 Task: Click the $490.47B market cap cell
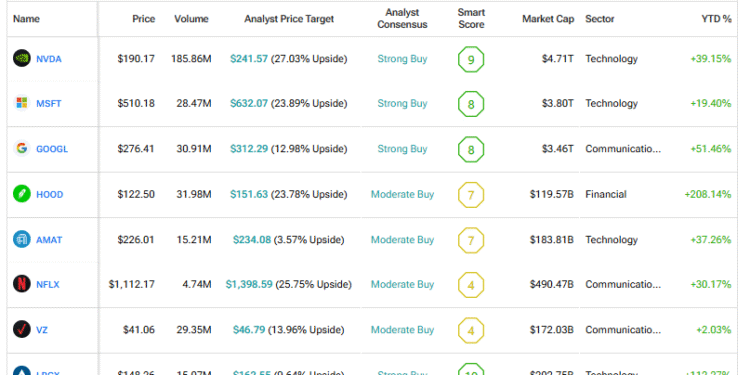pos(551,285)
